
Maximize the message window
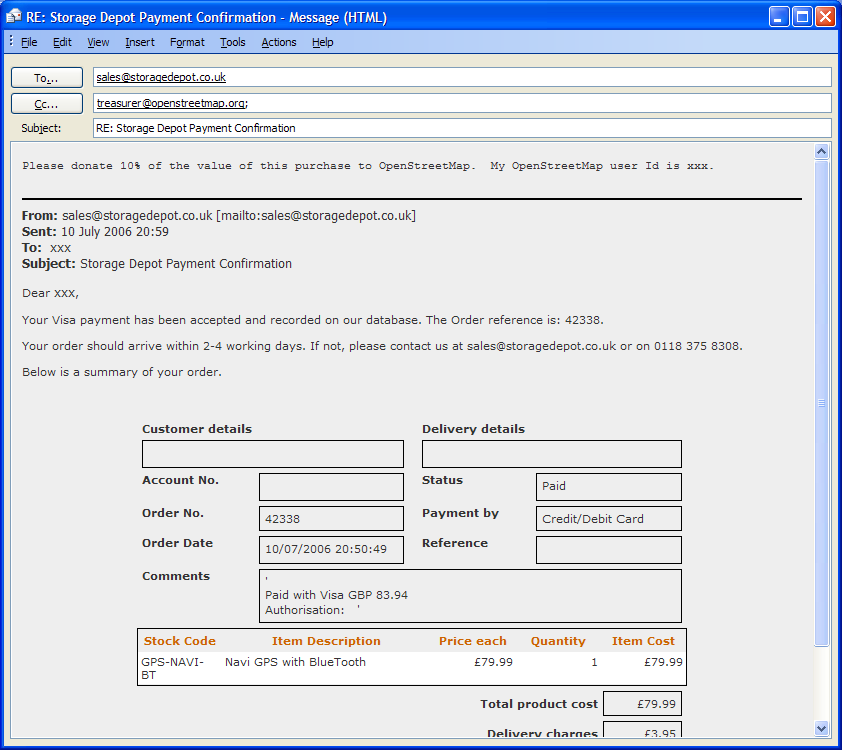tap(802, 17)
